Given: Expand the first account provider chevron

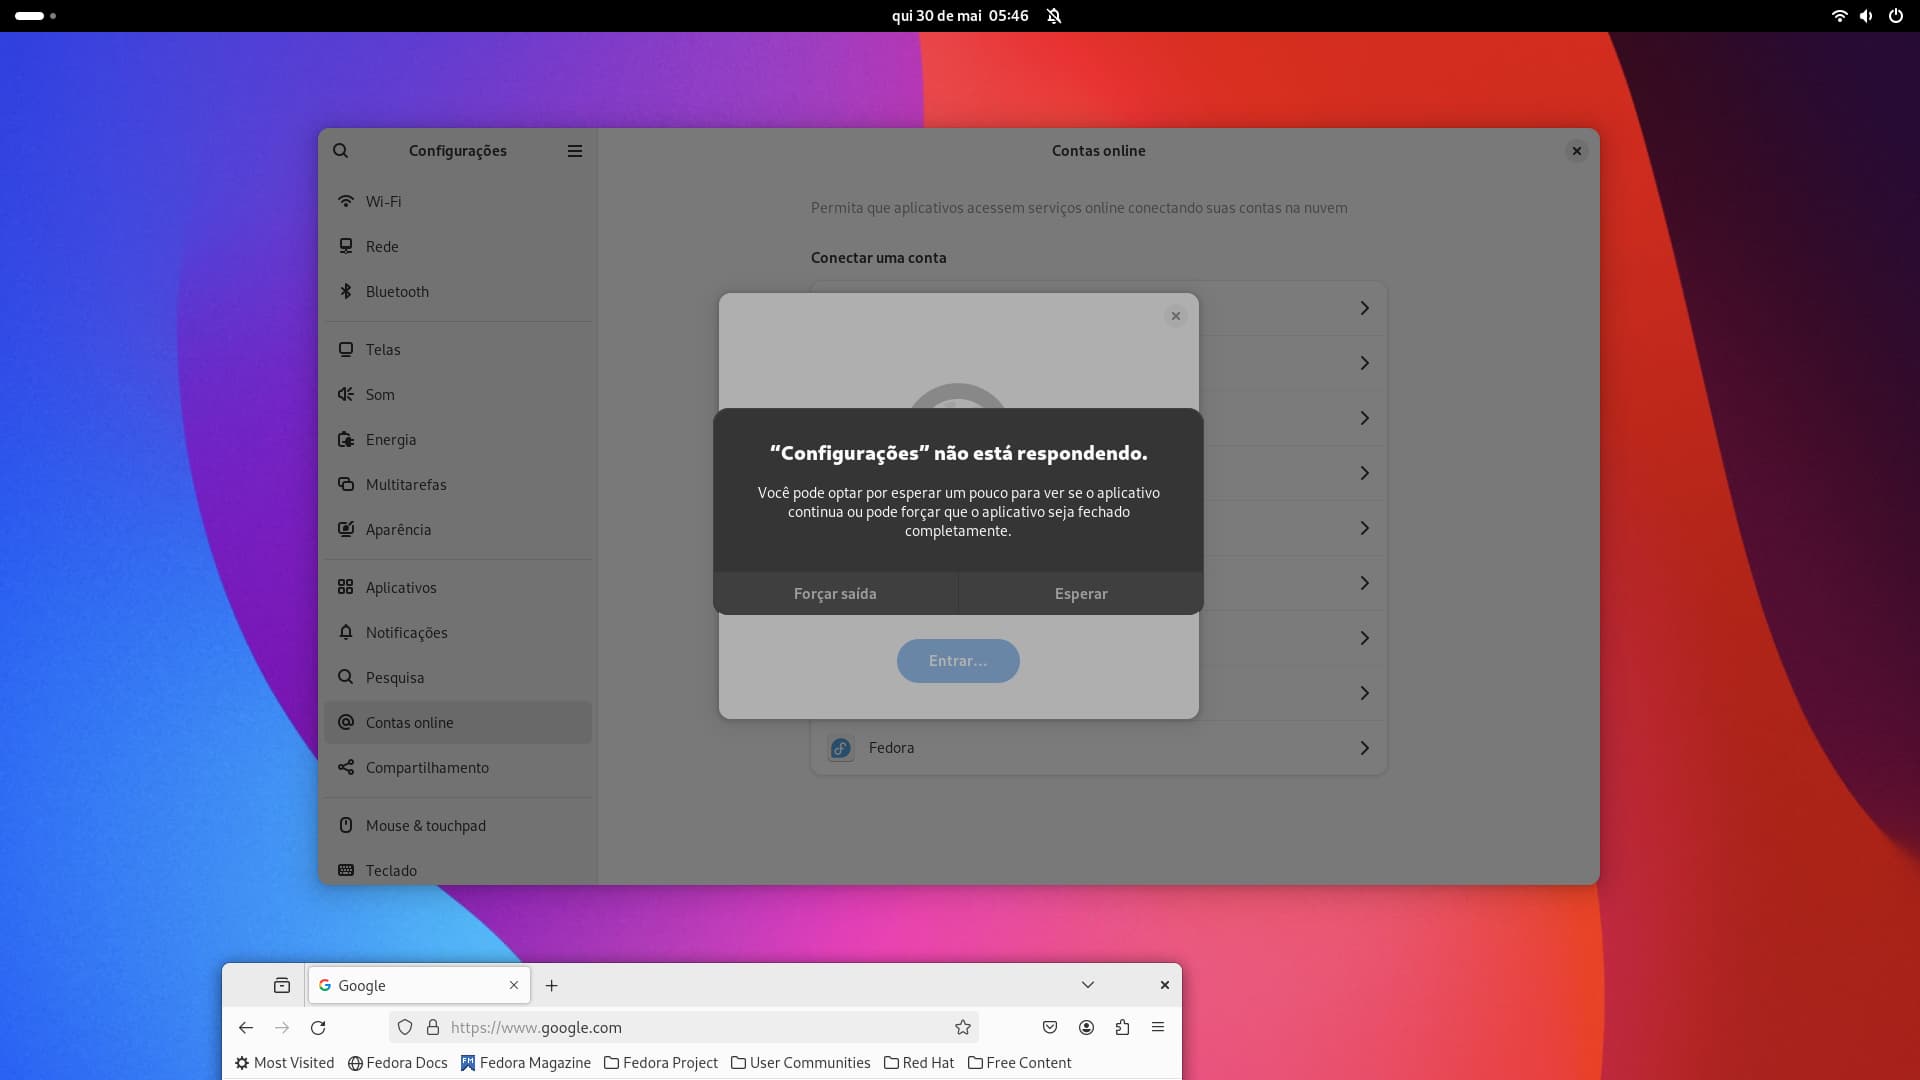Looking at the screenshot, I should pyautogui.click(x=1364, y=308).
